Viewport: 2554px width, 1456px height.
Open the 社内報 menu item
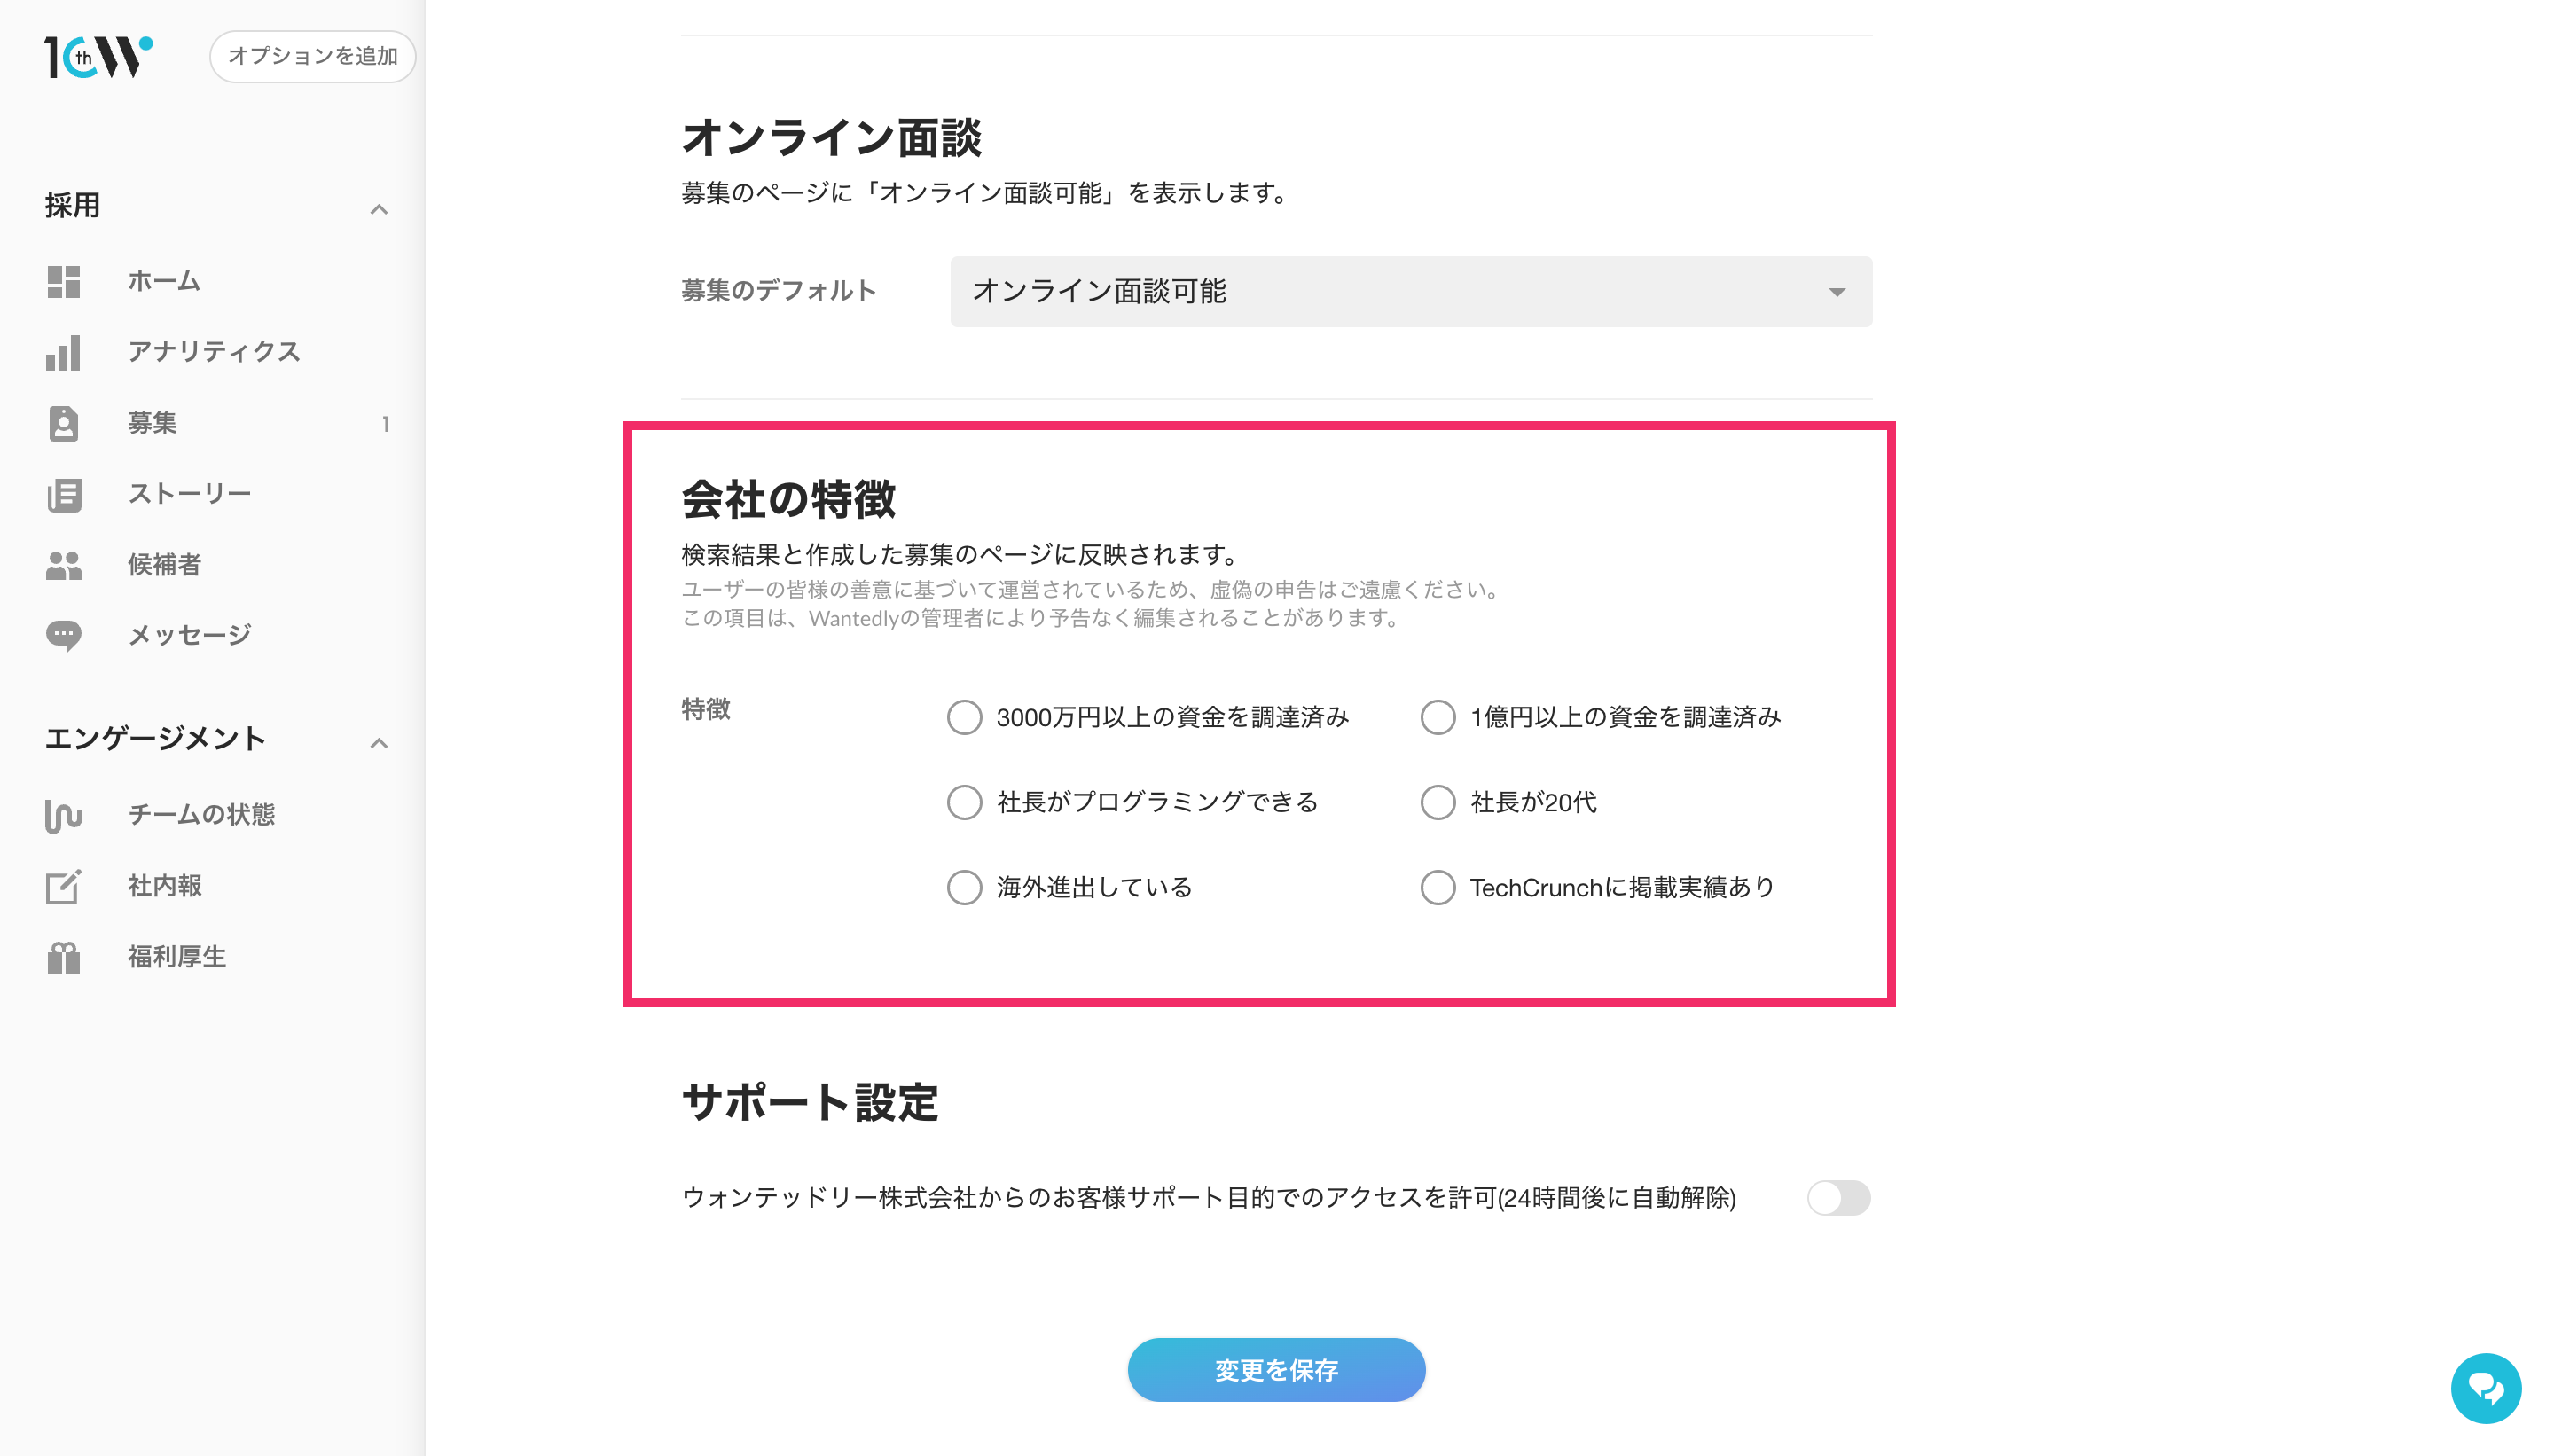click(x=165, y=886)
